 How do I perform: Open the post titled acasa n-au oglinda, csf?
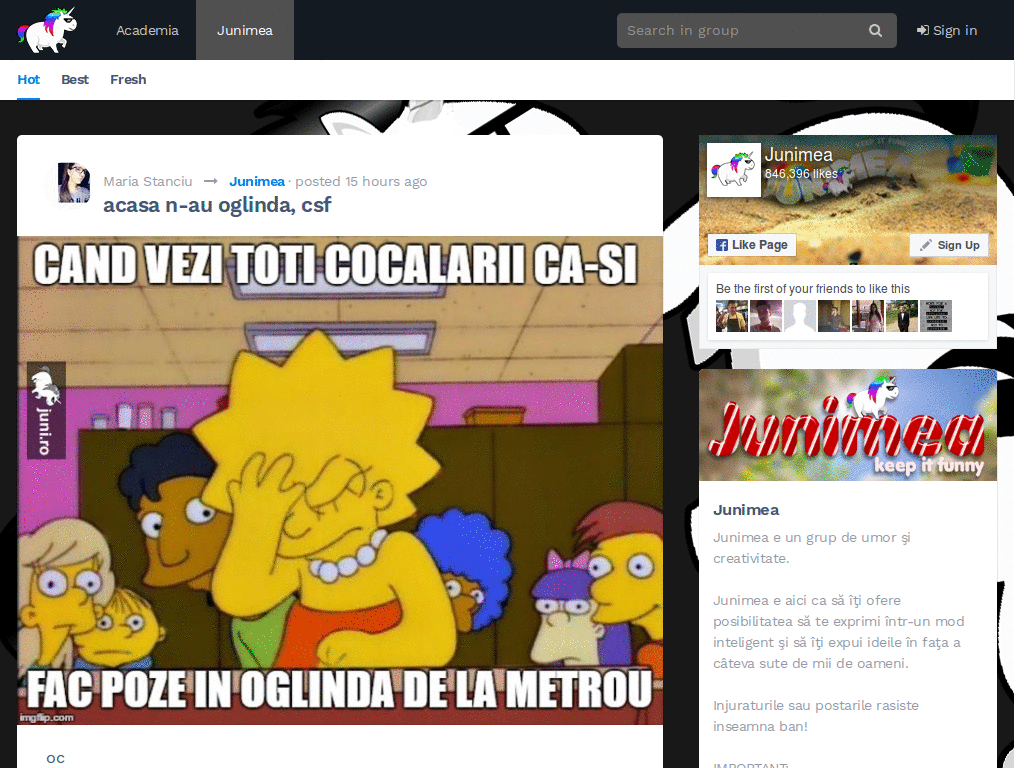point(217,205)
